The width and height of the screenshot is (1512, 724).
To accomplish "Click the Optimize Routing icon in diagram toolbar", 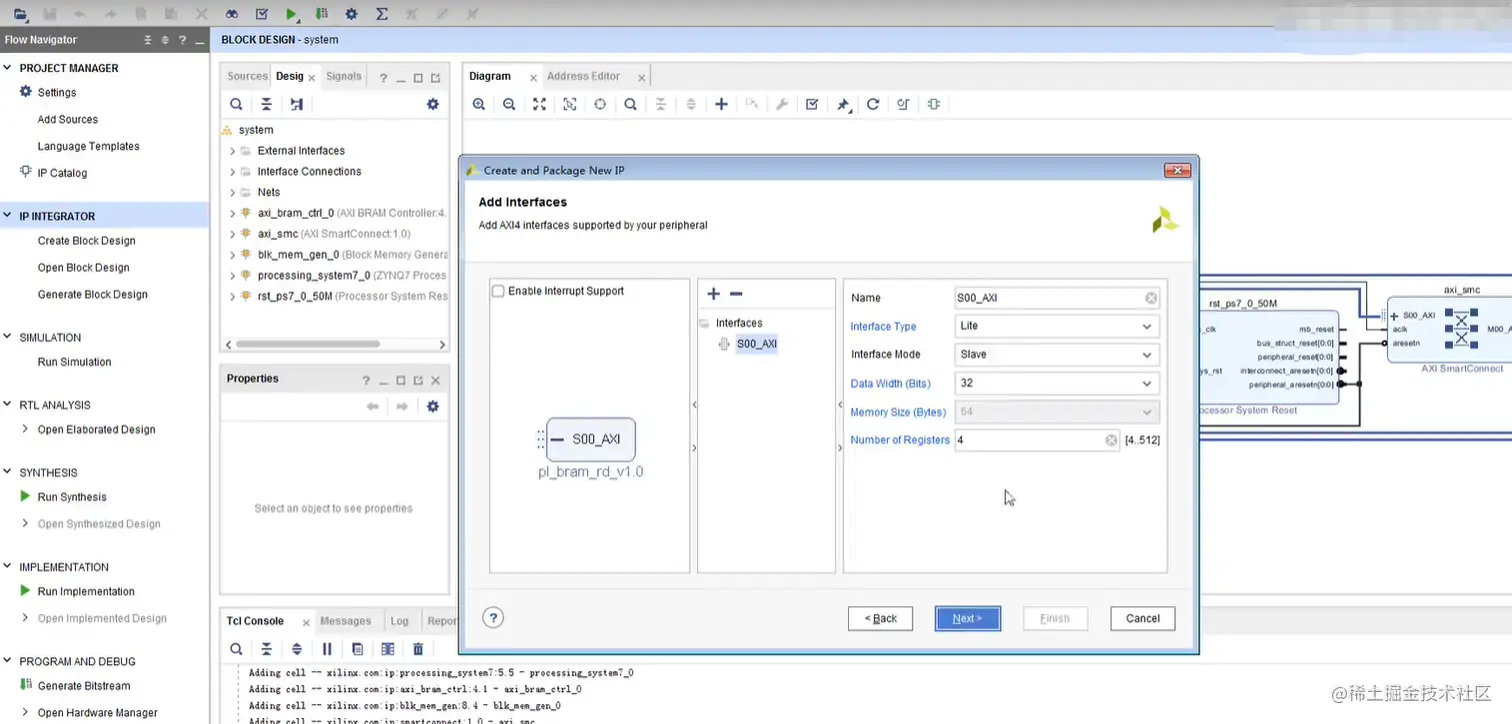I will [903, 104].
